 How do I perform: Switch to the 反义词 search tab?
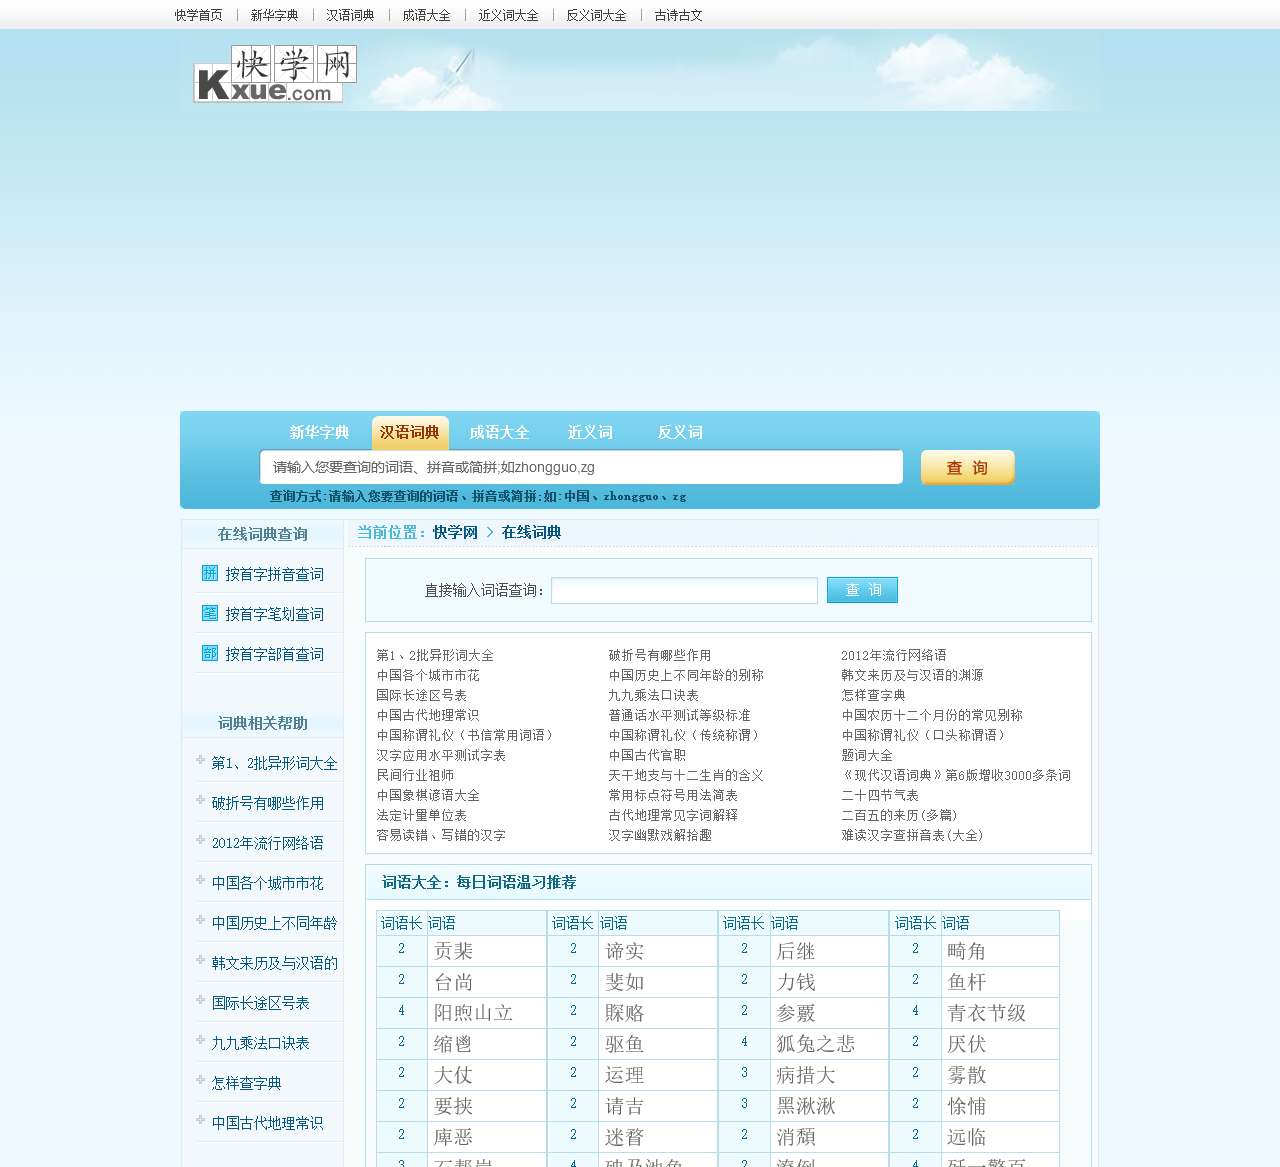tap(680, 432)
